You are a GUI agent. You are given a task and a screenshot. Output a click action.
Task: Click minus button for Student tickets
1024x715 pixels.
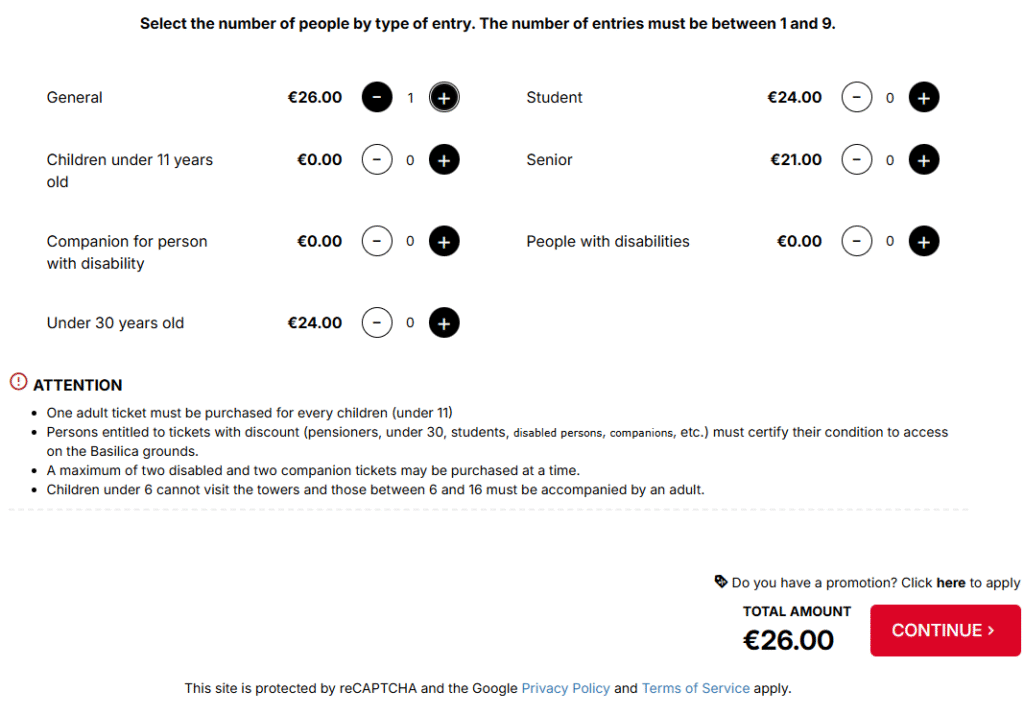[x=857, y=98]
